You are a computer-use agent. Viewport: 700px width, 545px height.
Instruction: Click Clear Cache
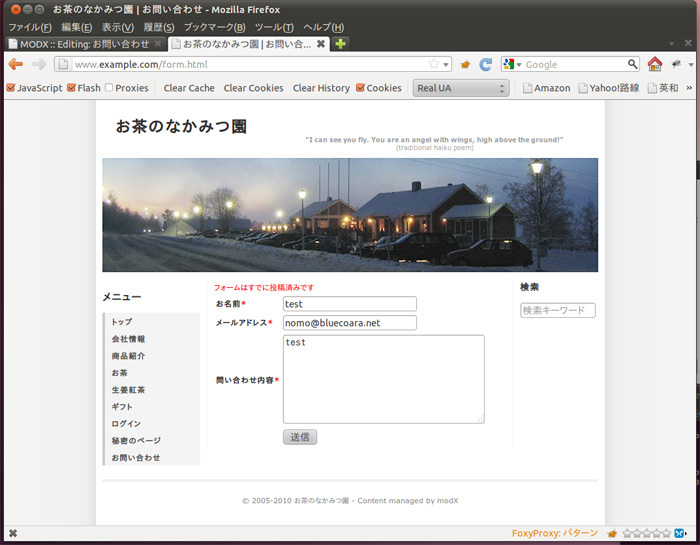pos(189,88)
